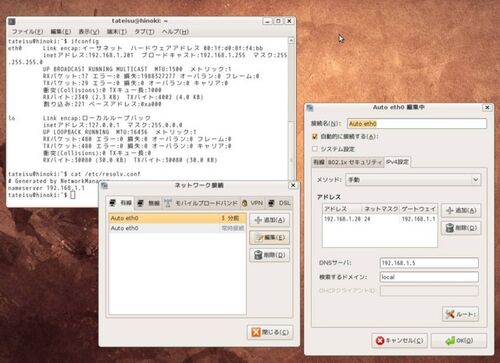Switch to the 802.1x セキュリティ tab
The image size is (500, 363).
tap(355, 162)
